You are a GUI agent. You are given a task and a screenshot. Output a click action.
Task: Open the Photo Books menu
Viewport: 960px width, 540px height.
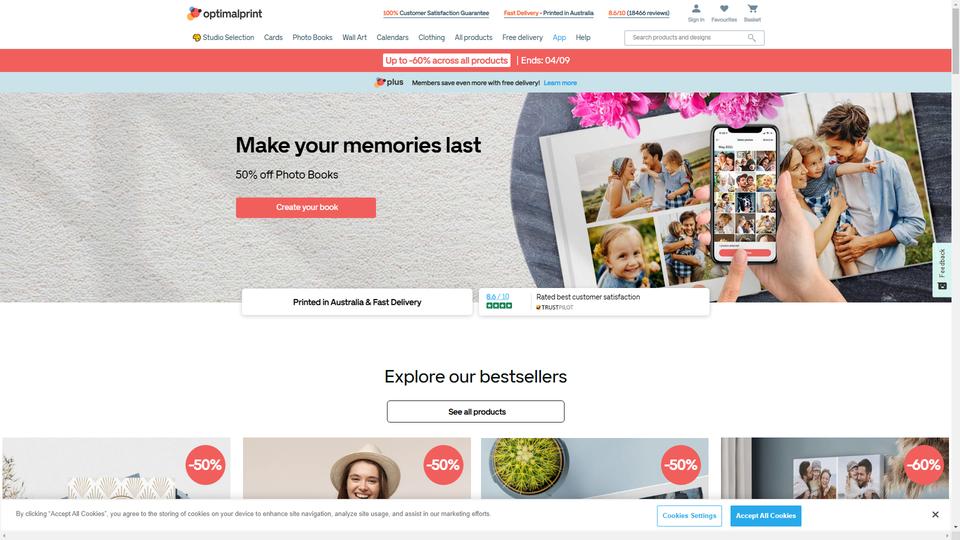[312, 37]
